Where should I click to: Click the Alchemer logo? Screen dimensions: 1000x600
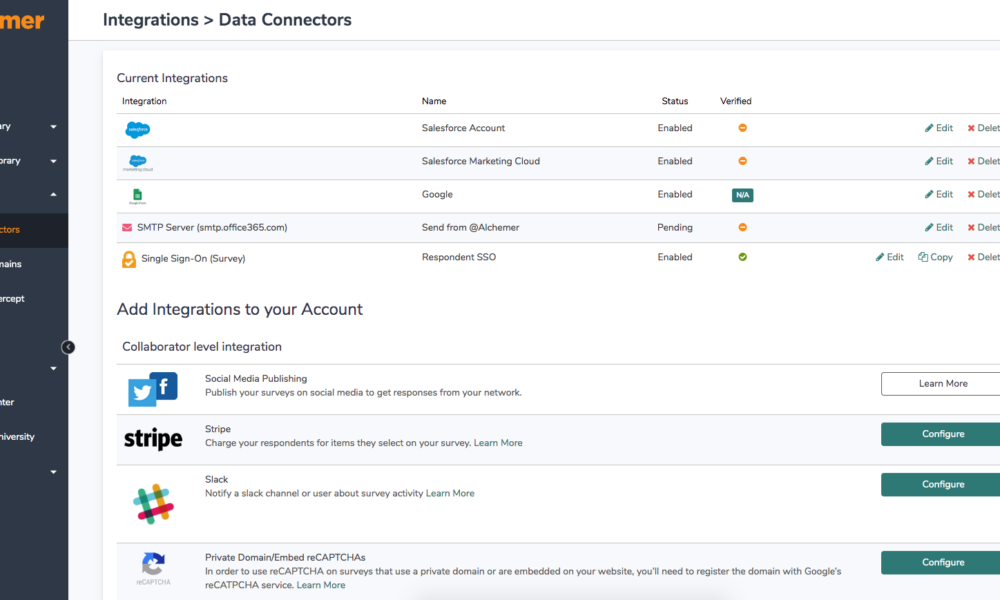[x=22, y=21]
